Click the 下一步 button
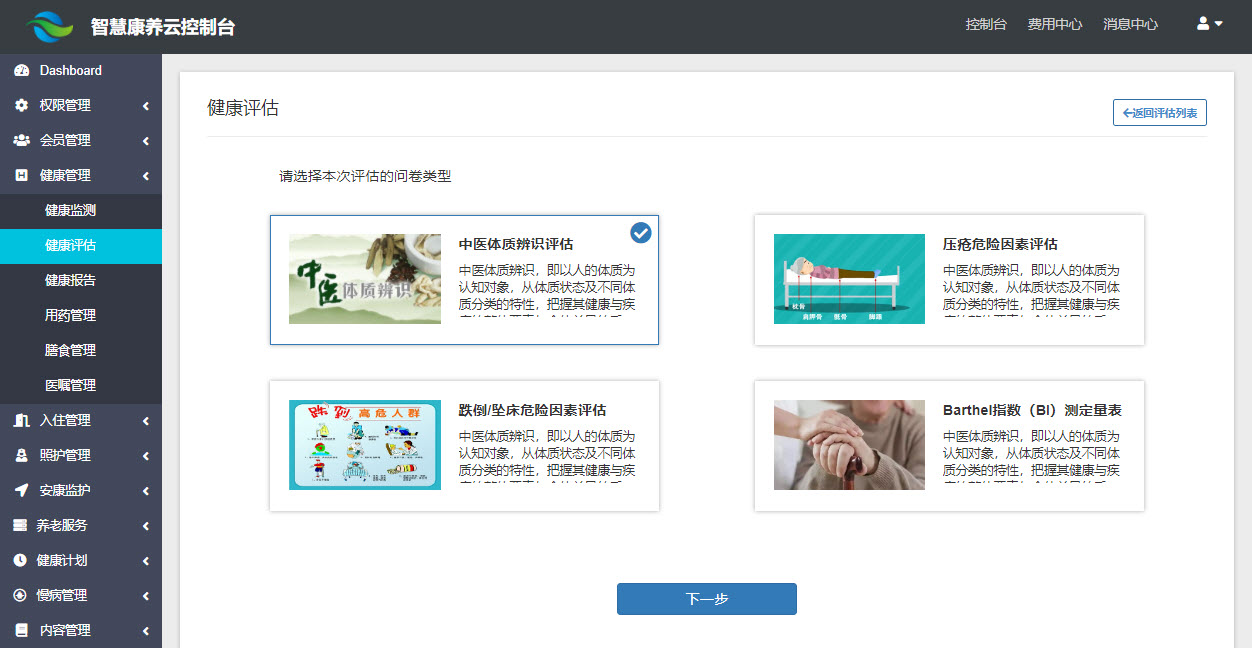Viewport: 1252px width, 648px height. [x=706, y=599]
